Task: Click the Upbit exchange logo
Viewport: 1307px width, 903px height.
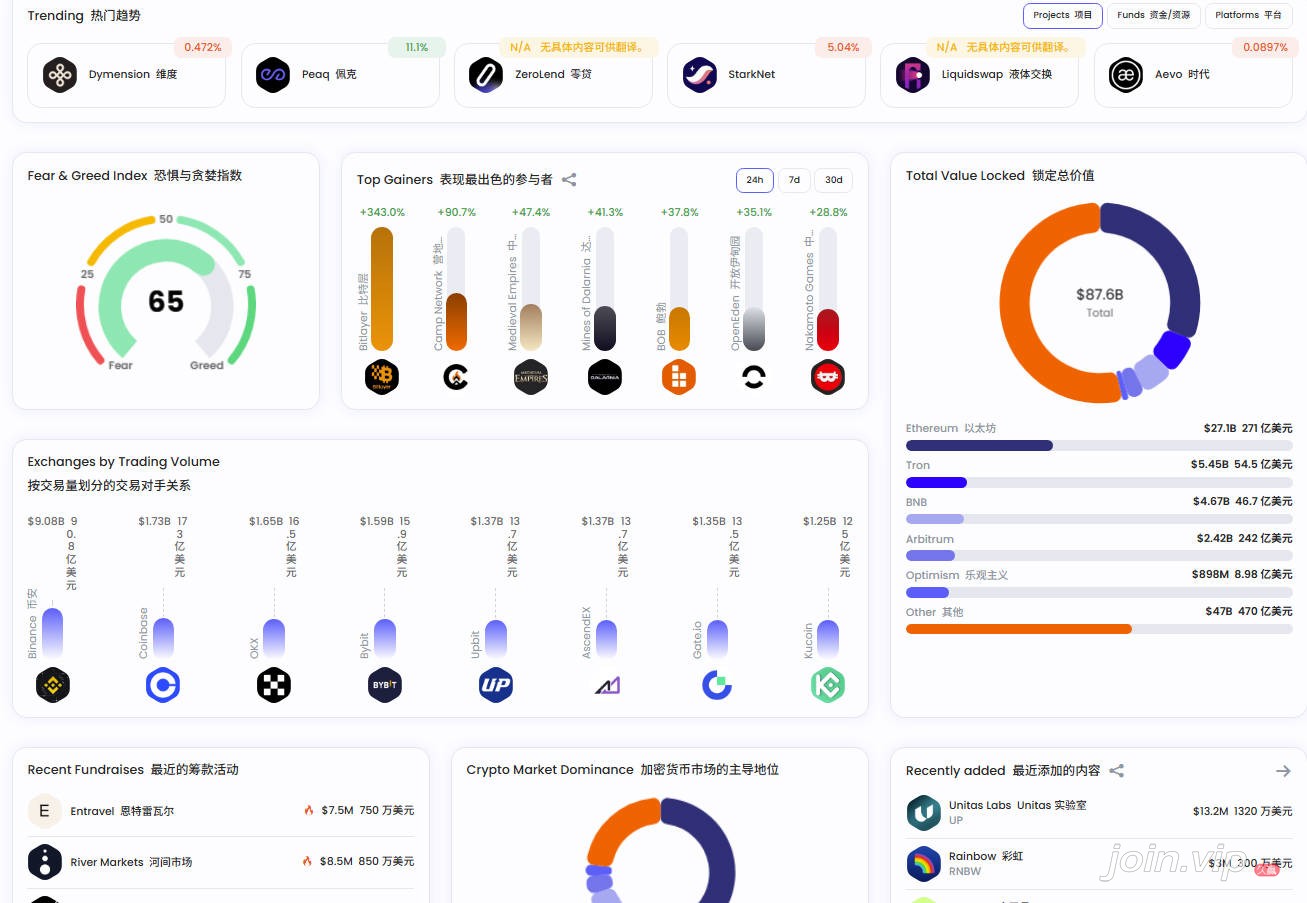Action: tap(496, 685)
